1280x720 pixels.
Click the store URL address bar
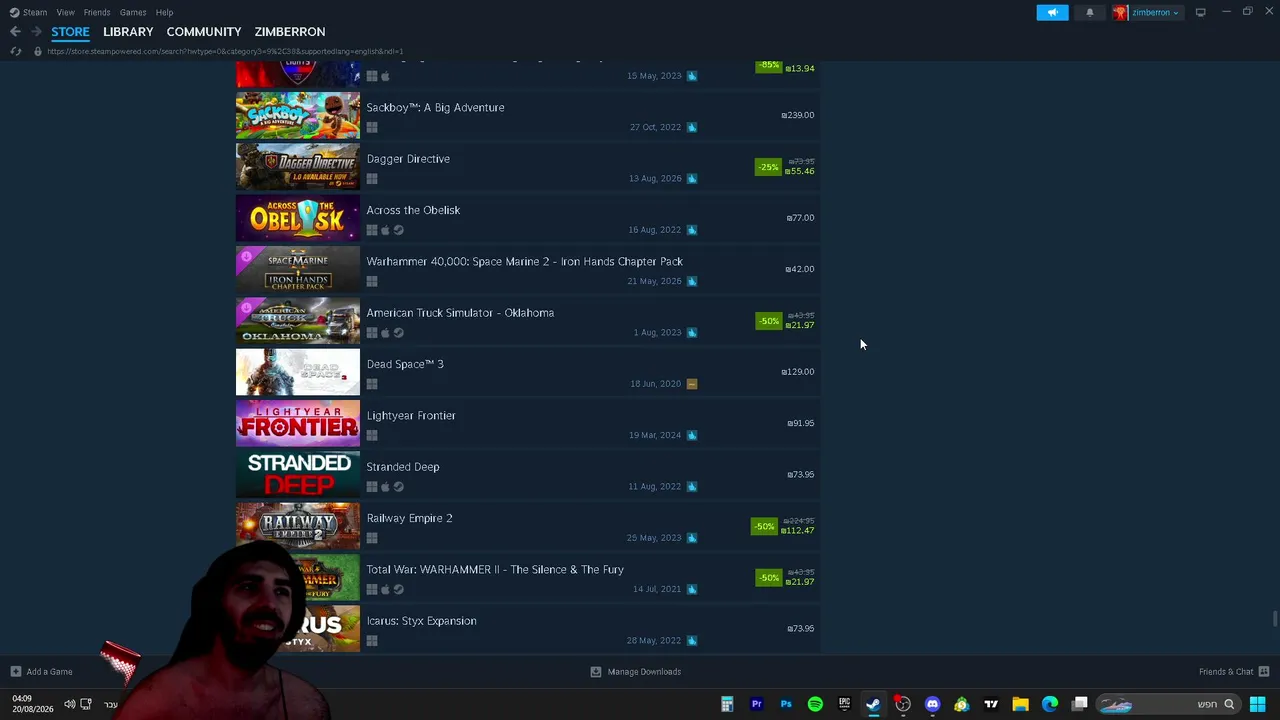tap(225, 51)
